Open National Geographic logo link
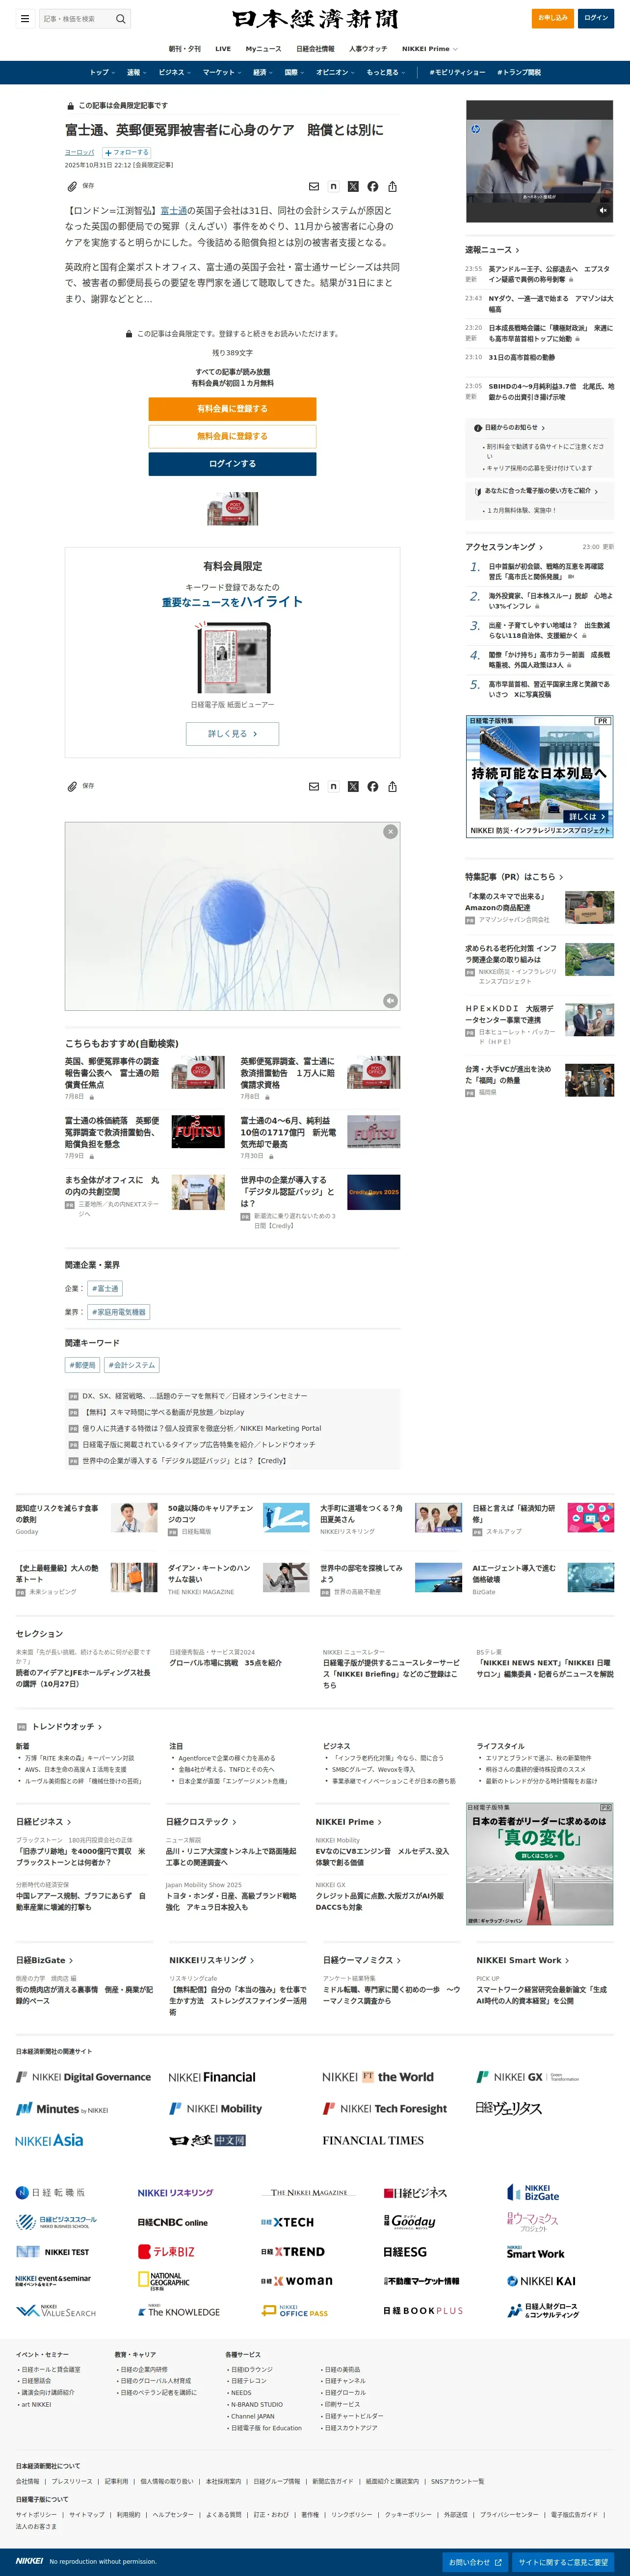 163,2280
